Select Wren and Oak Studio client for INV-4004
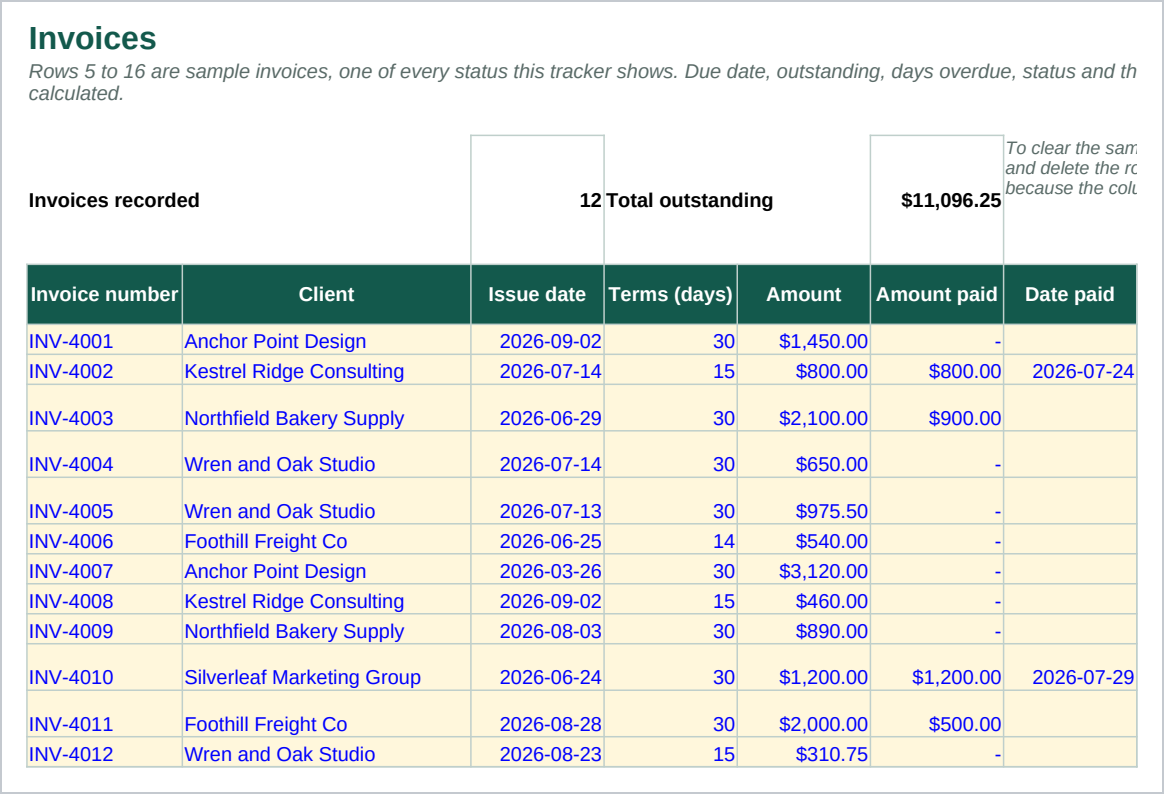The height and width of the screenshot is (794, 1164). pos(327,455)
